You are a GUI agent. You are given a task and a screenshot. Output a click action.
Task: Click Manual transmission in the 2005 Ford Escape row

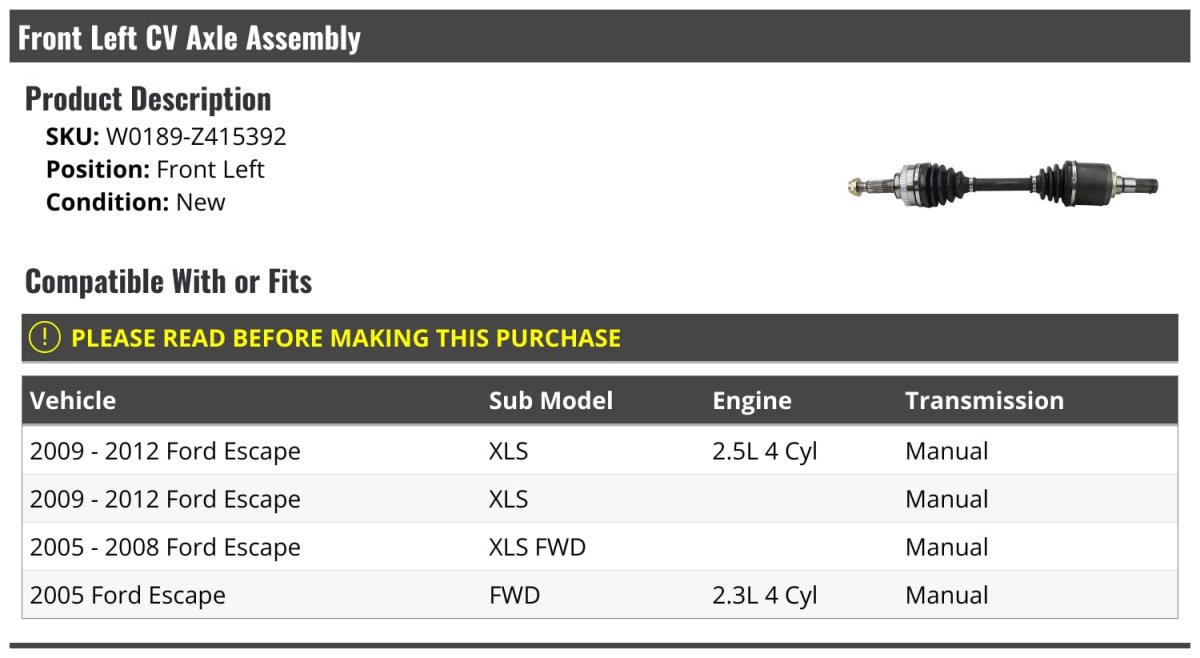[x=946, y=595]
